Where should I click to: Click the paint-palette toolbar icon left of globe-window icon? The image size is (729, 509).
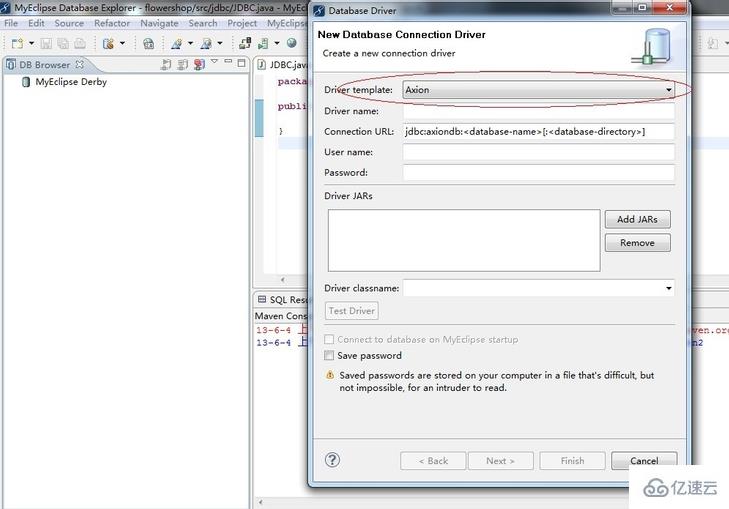tap(108, 44)
